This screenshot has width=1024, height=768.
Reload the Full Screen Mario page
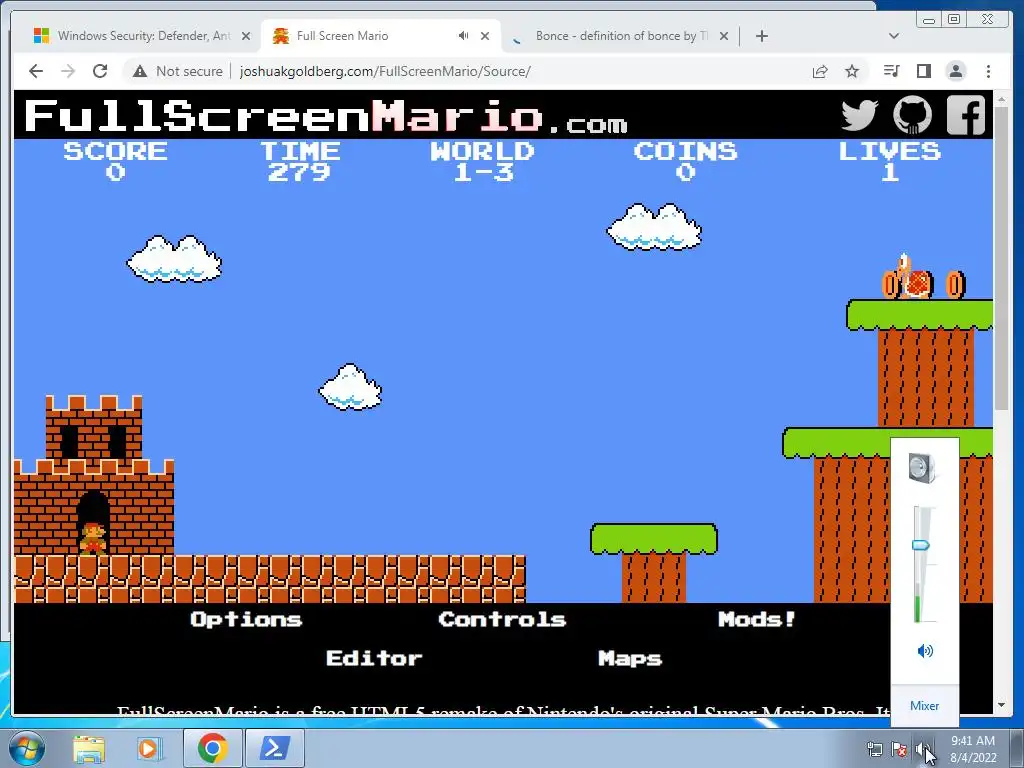100,71
